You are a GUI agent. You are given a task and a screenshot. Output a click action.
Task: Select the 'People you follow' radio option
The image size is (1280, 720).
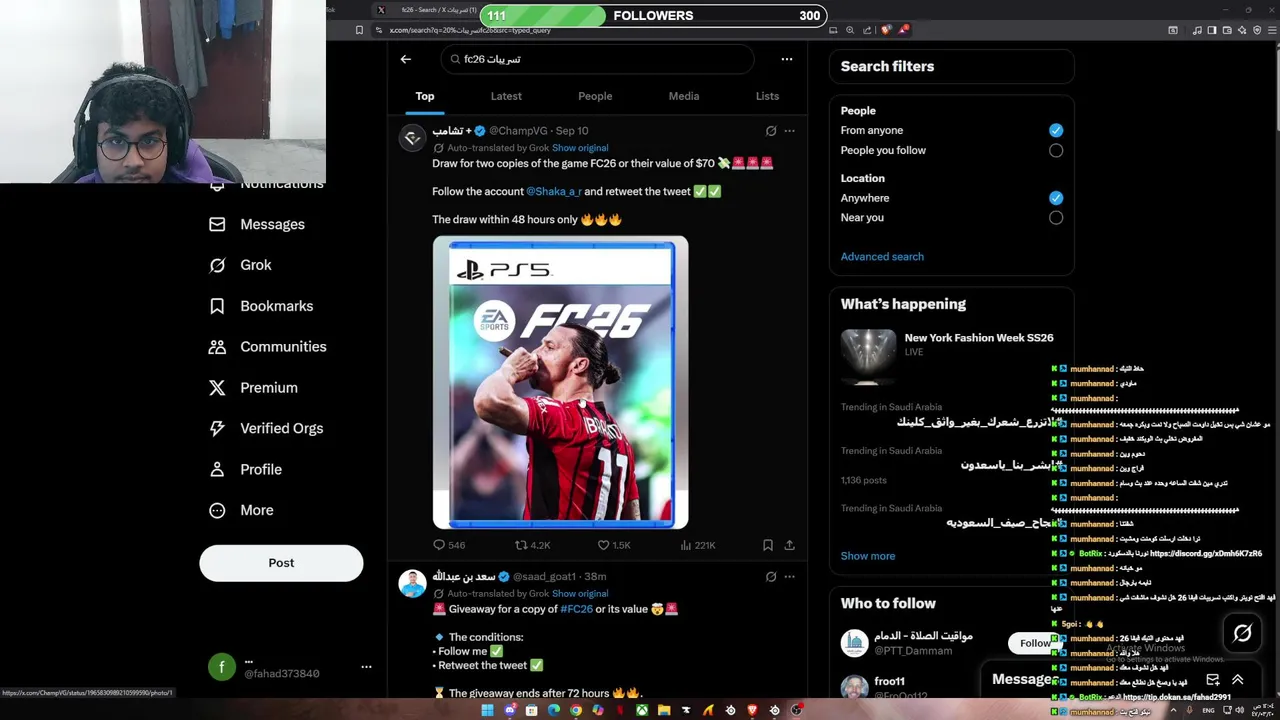(1056, 150)
